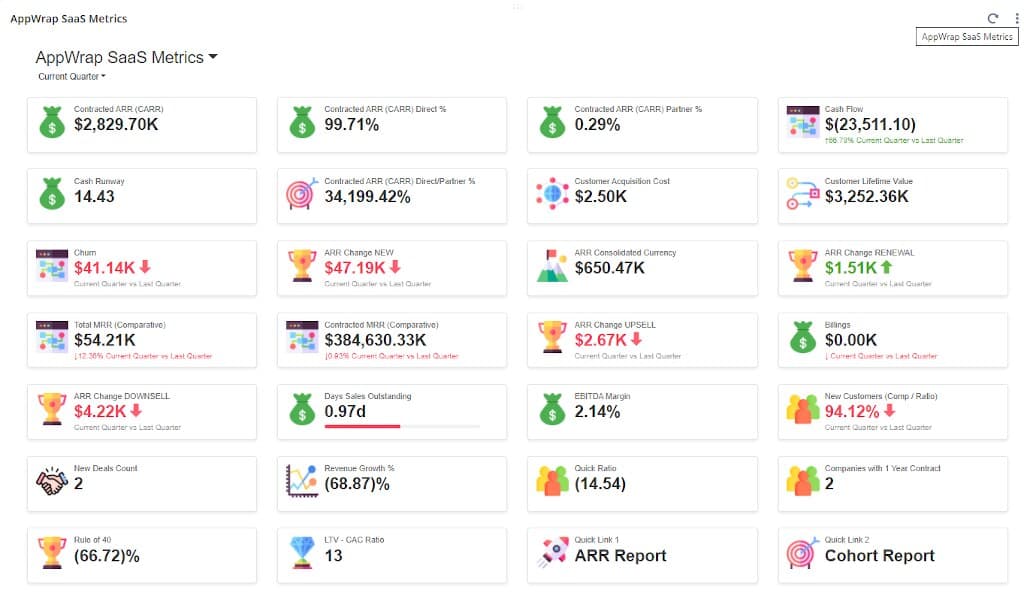Select the Churn $41.14K value
Viewport: 1024px width, 599px height.
[x=104, y=268]
